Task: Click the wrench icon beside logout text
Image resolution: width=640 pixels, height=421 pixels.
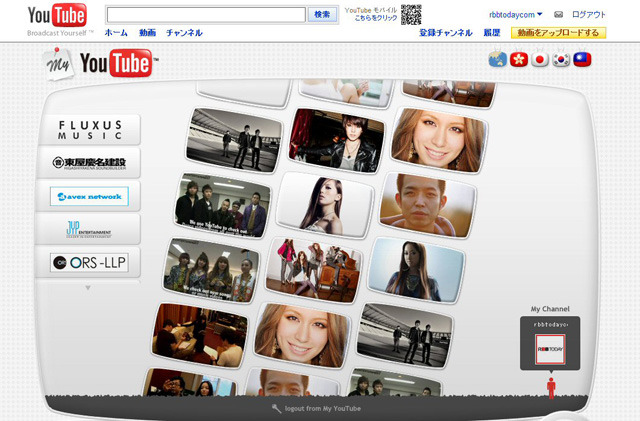Action: coord(276,408)
